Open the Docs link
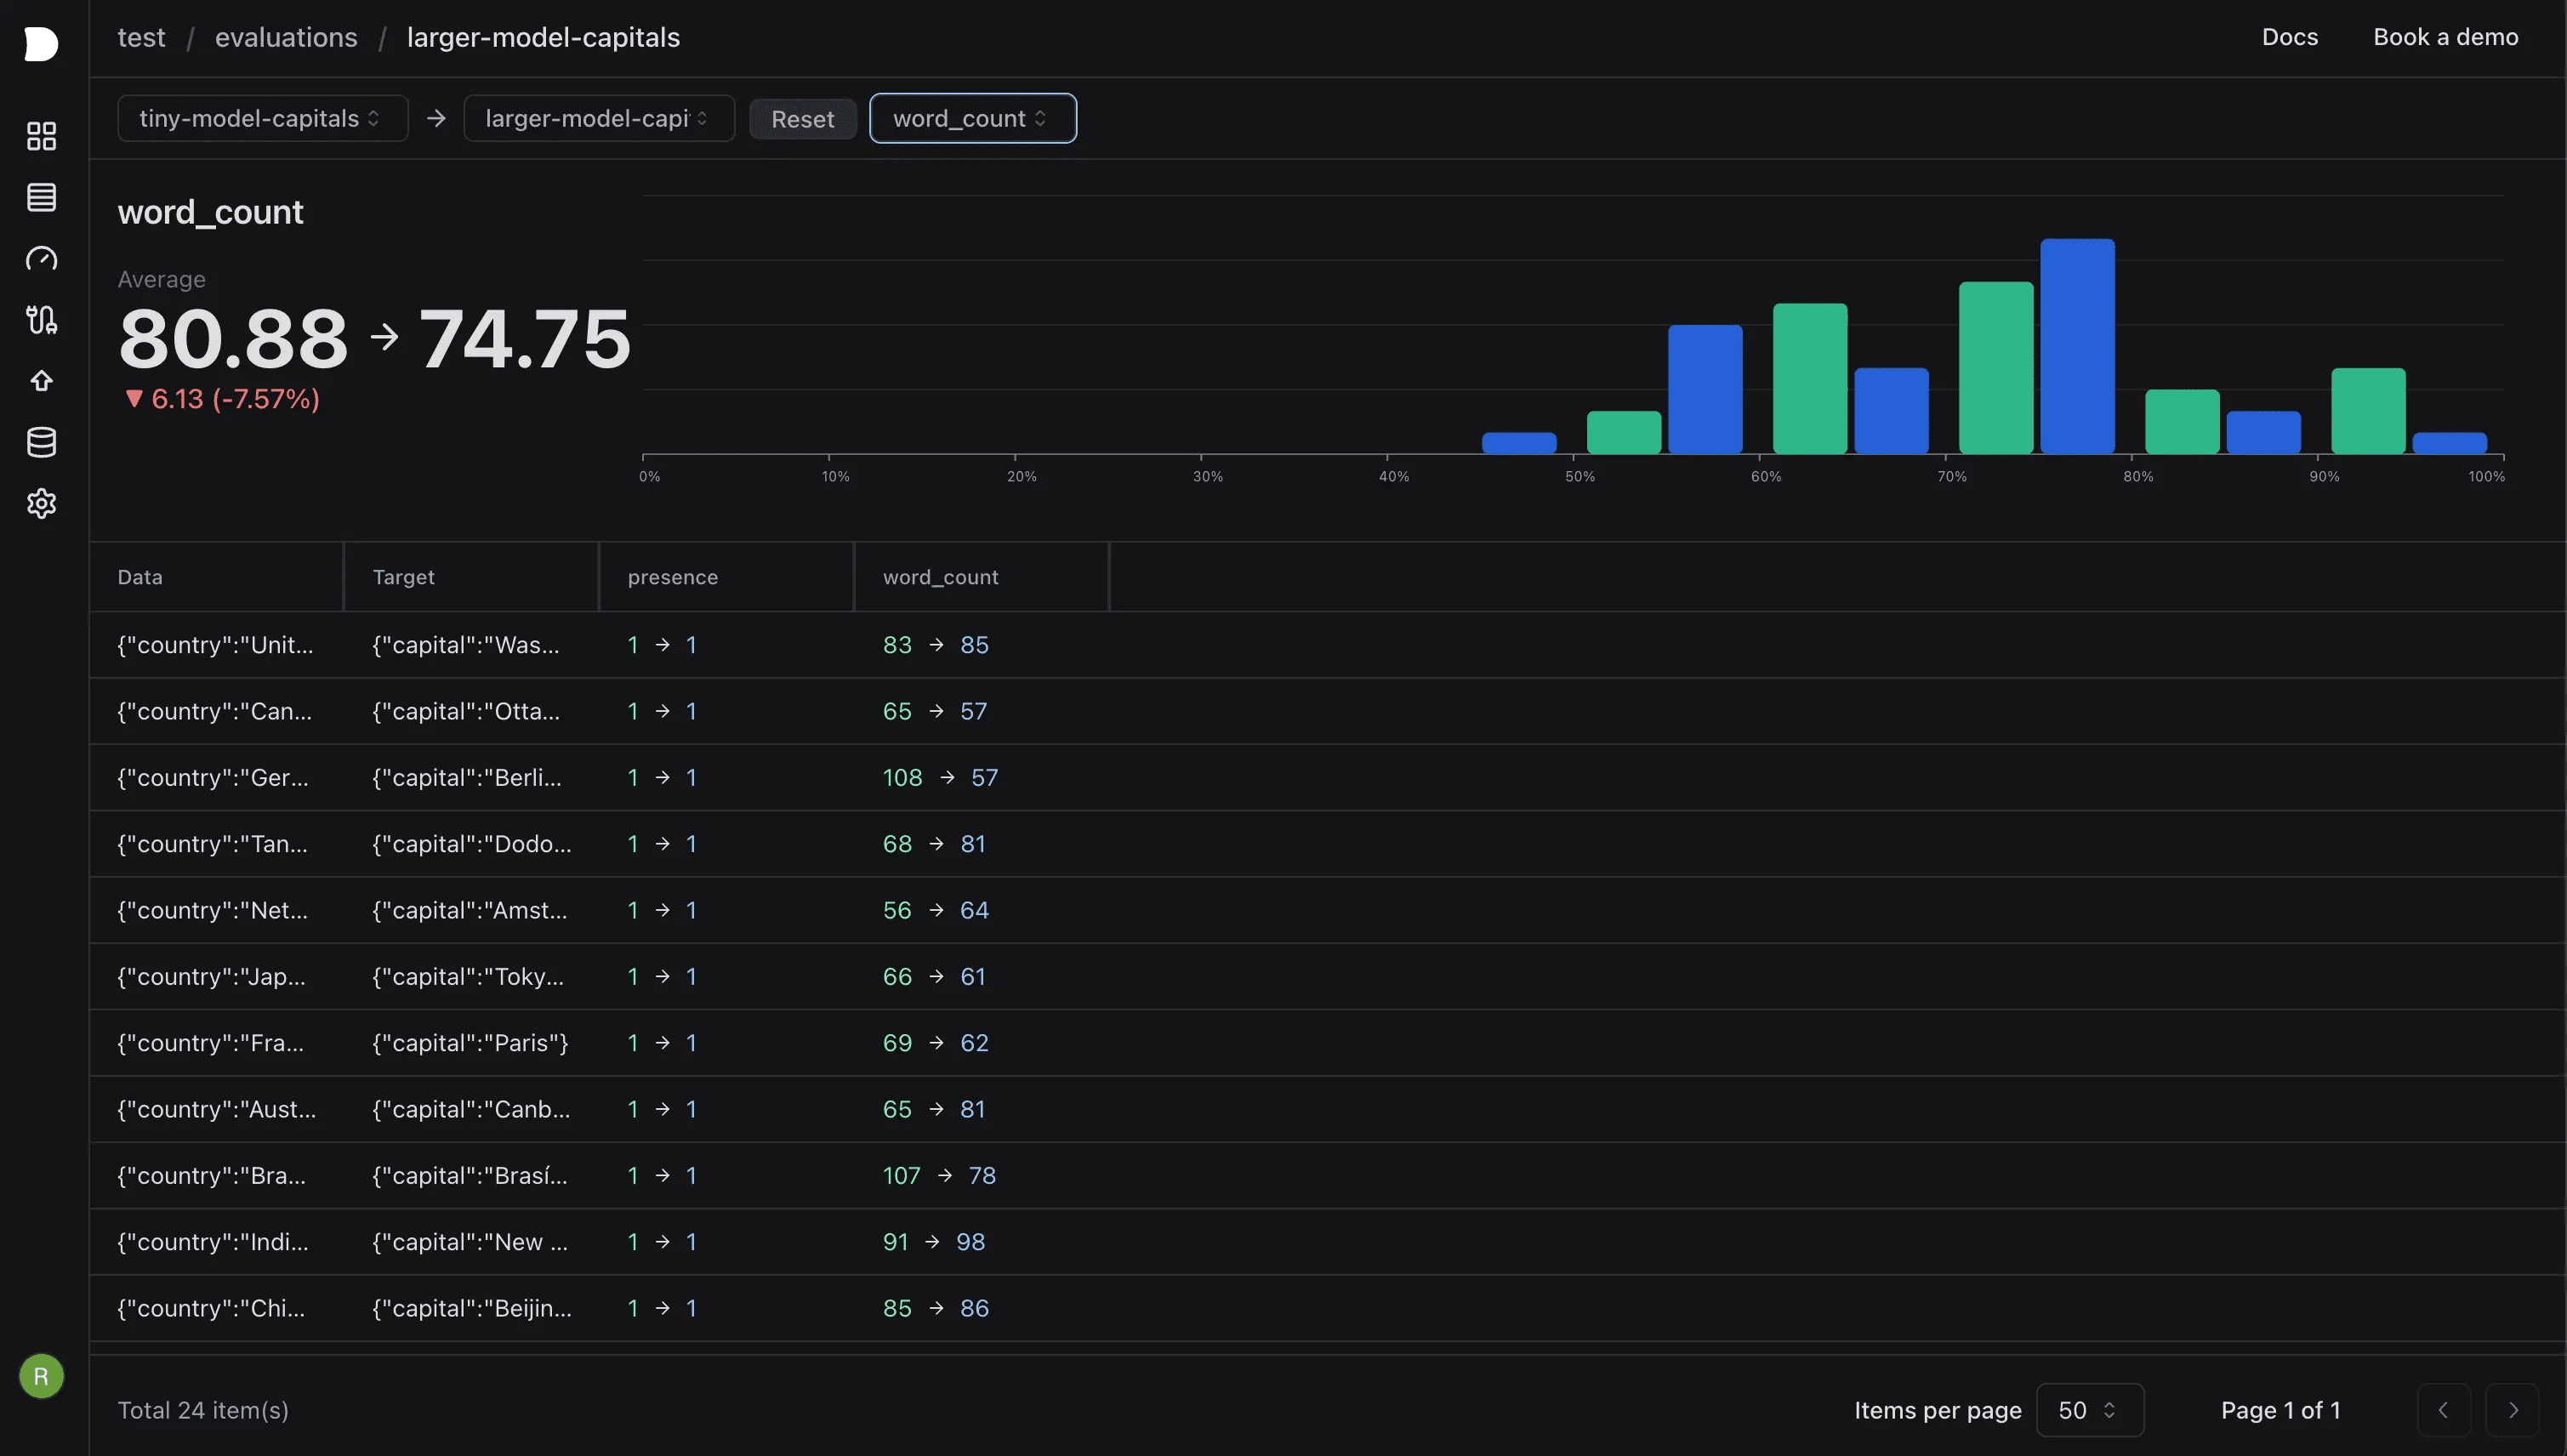This screenshot has width=2567, height=1456. [2289, 37]
